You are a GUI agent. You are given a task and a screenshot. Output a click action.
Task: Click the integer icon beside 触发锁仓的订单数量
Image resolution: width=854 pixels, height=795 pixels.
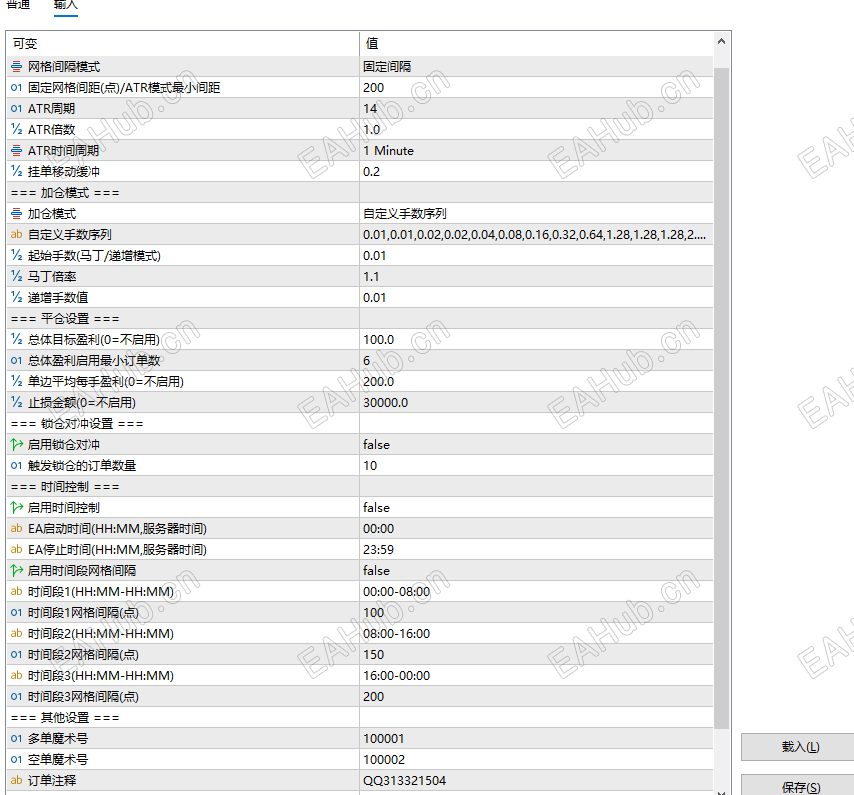click(16, 466)
